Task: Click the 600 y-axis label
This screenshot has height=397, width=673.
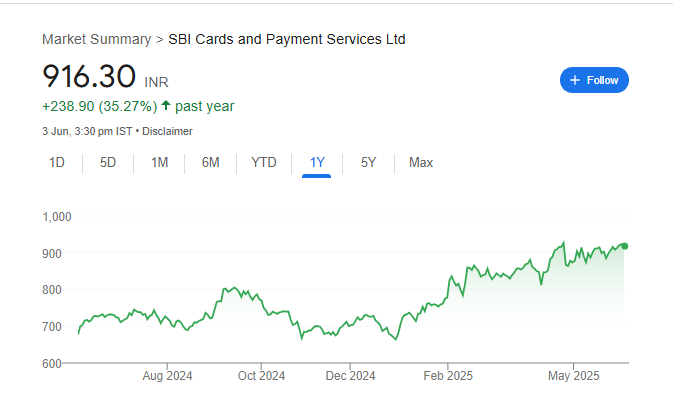Action: (52, 364)
